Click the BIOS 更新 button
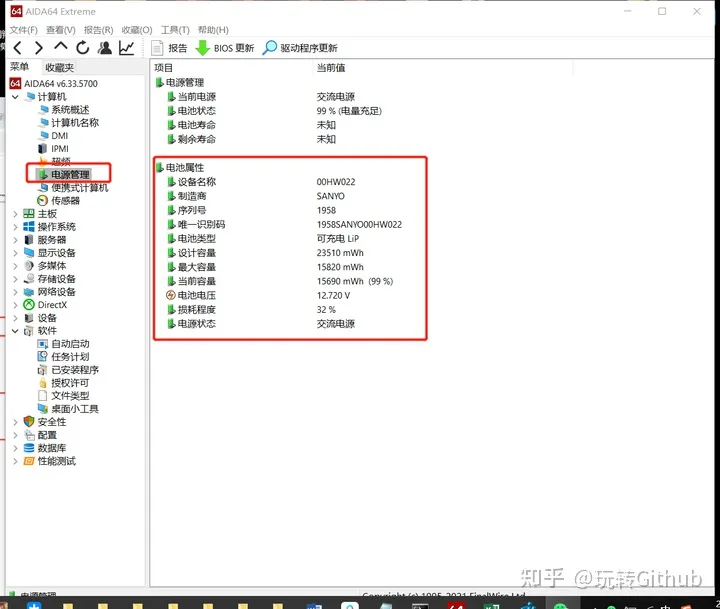 pyautogui.click(x=225, y=48)
